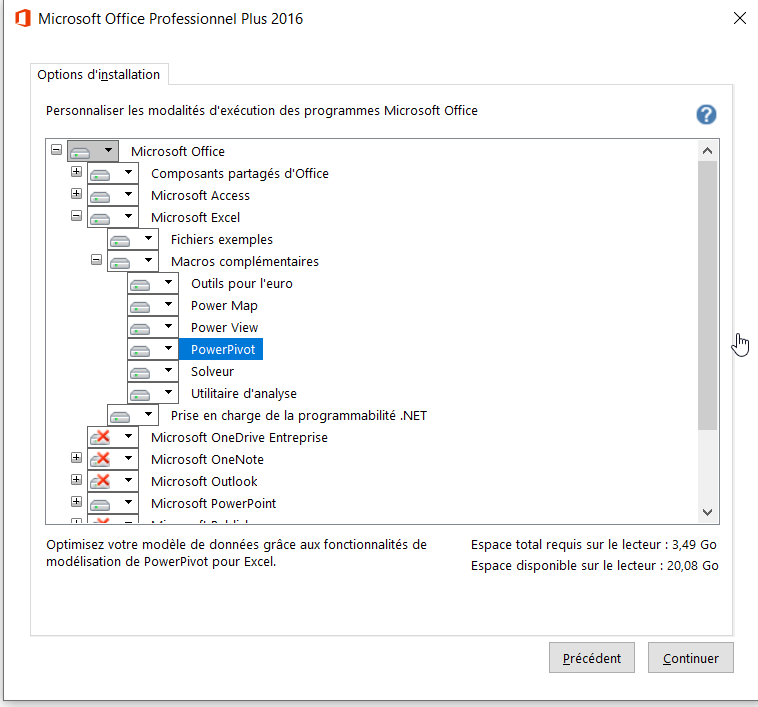Close the Office setup window

(x=740, y=18)
